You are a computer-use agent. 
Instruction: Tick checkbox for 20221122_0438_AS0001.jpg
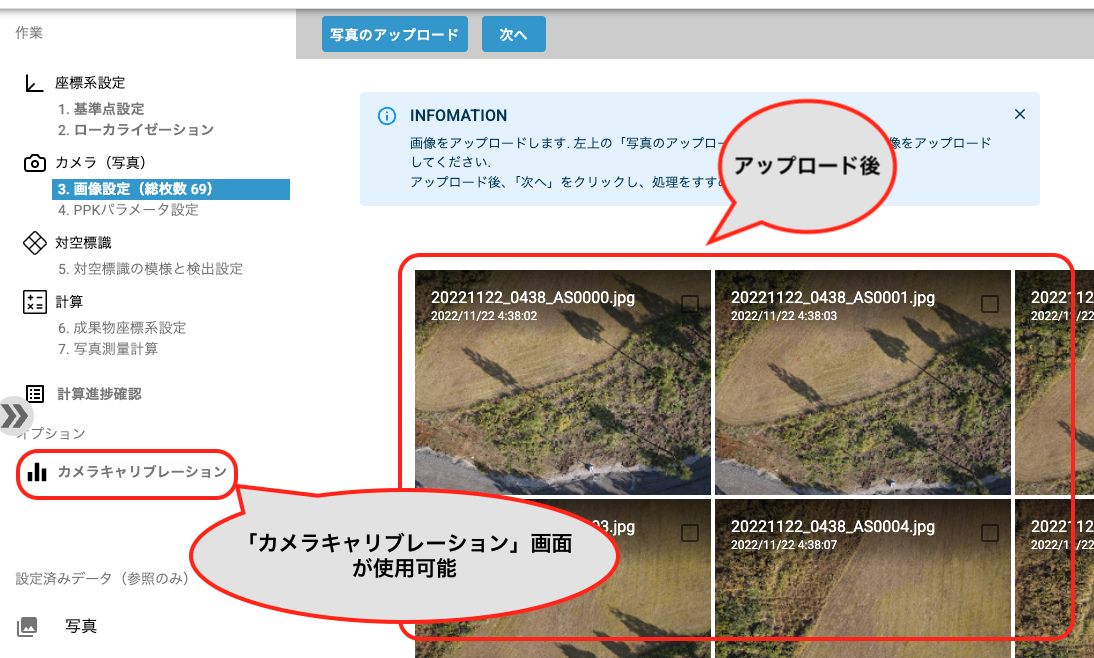click(x=989, y=304)
